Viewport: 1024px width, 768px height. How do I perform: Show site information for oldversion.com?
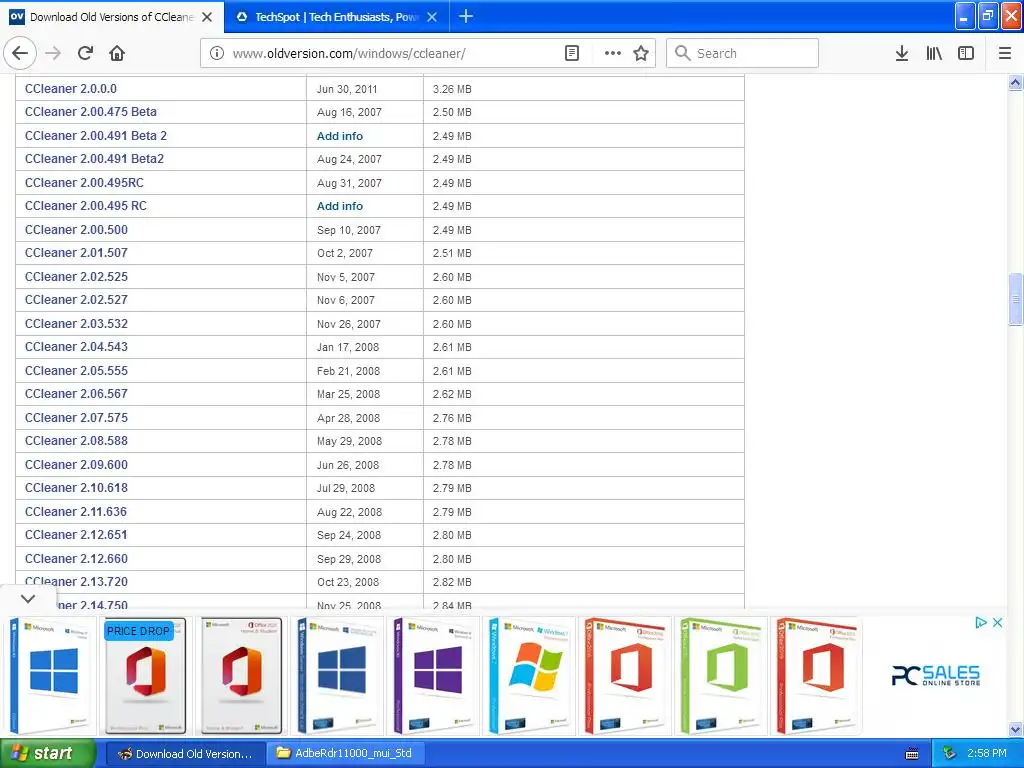pyautogui.click(x=217, y=53)
